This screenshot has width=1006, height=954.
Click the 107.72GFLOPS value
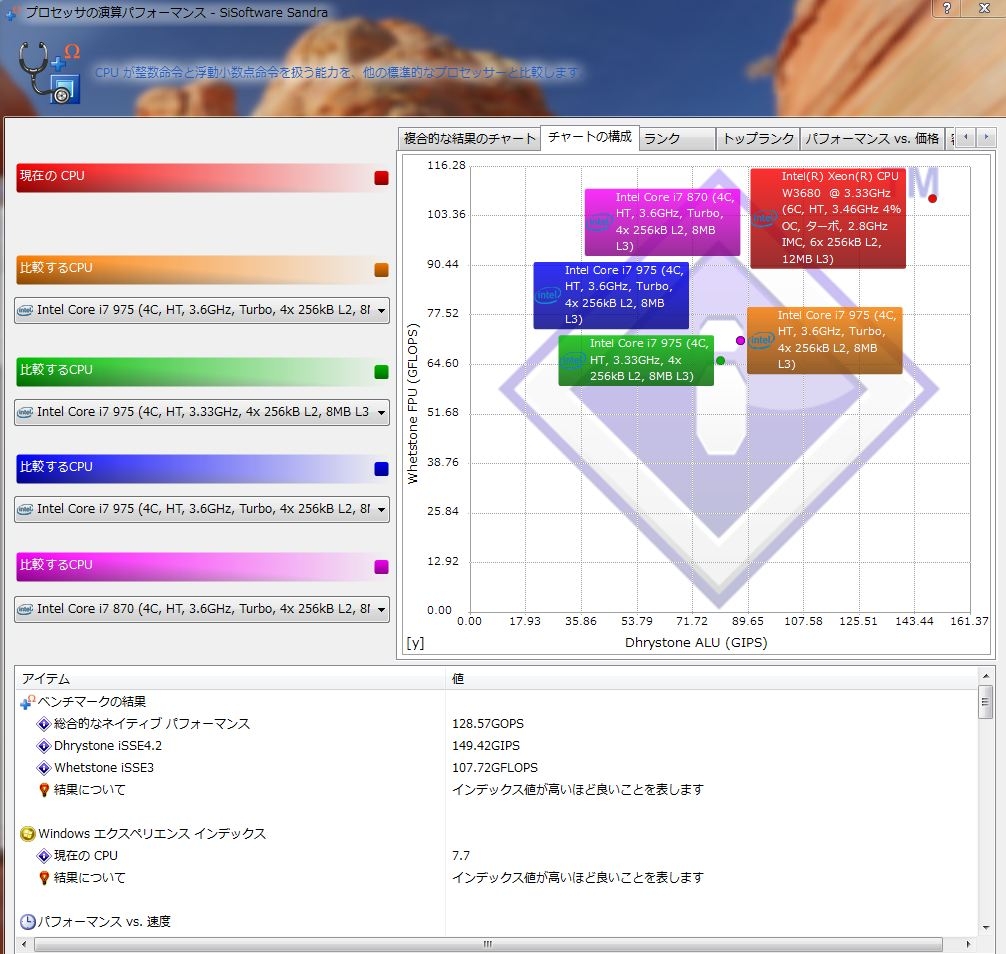[x=495, y=768]
